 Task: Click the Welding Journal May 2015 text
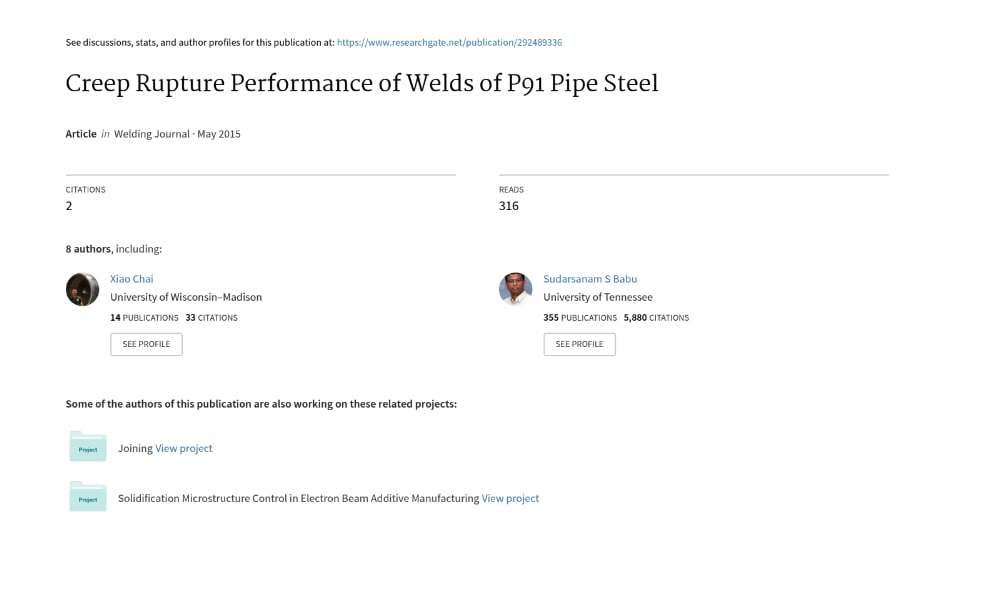click(177, 134)
